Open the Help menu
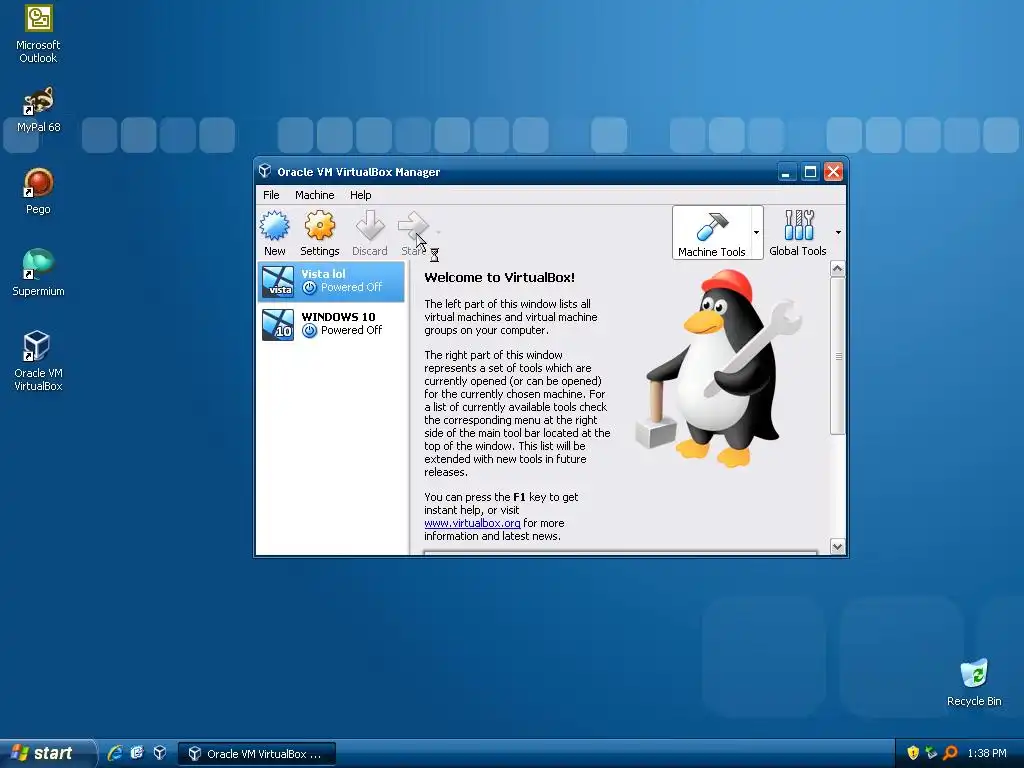This screenshot has height=768, width=1024. [360, 195]
